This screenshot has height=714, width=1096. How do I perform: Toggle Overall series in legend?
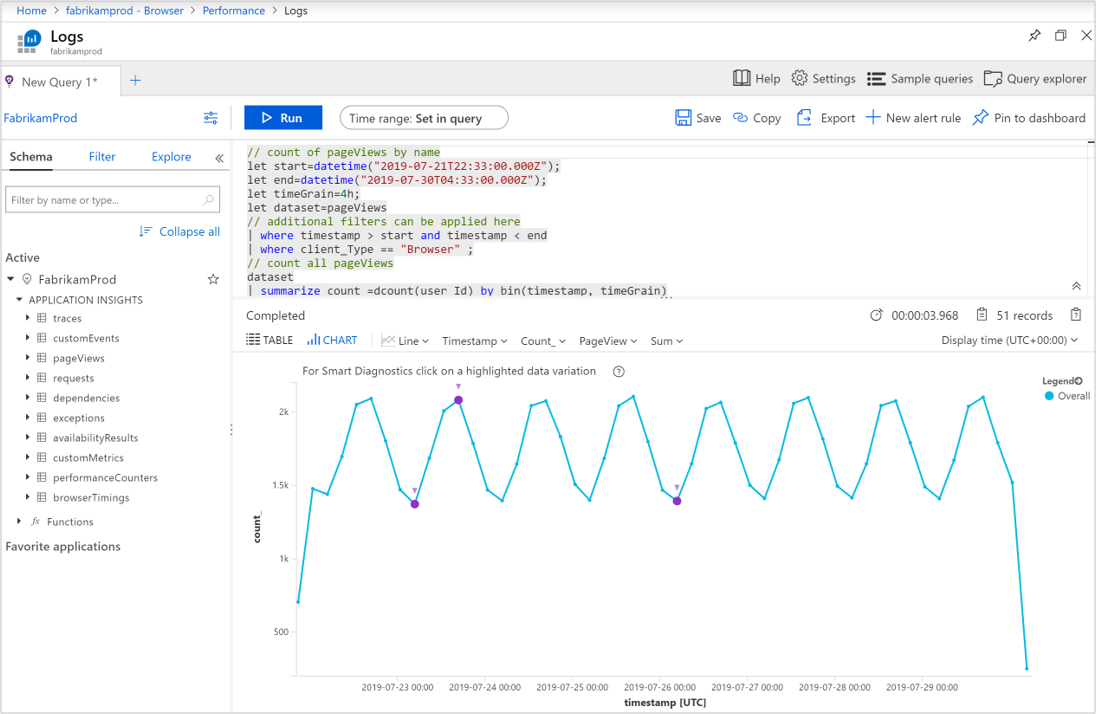pos(1067,396)
